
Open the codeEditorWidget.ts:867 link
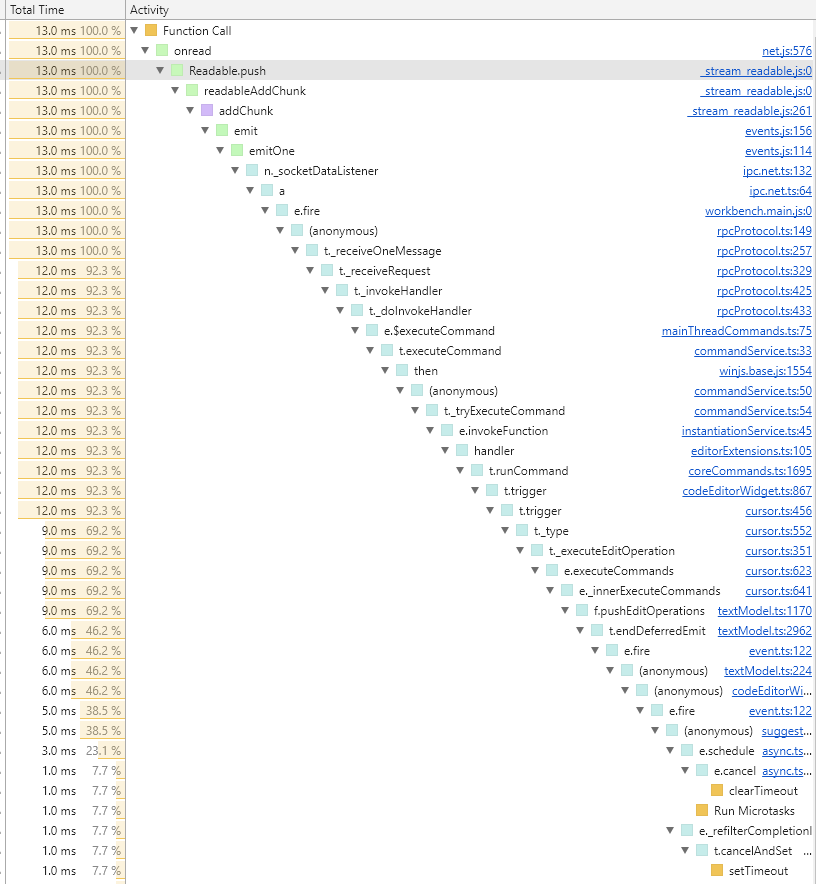[747, 491]
